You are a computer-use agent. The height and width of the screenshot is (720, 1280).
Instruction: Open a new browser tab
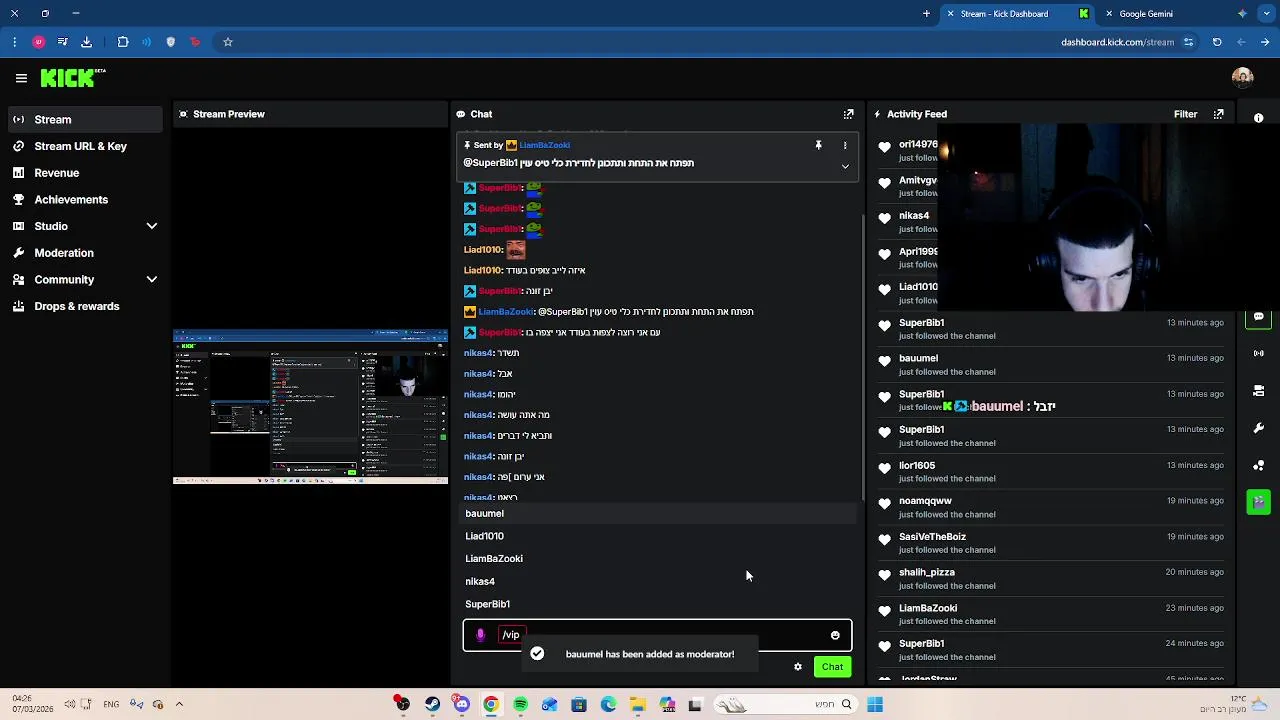pos(926,14)
